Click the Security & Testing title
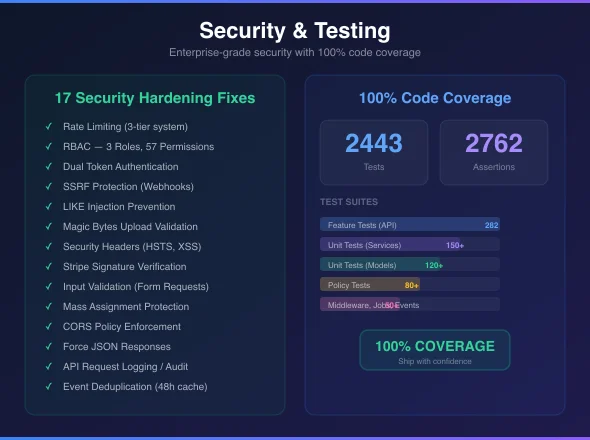Image resolution: width=590 pixels, height=440 pixels. tap(295, 30)
